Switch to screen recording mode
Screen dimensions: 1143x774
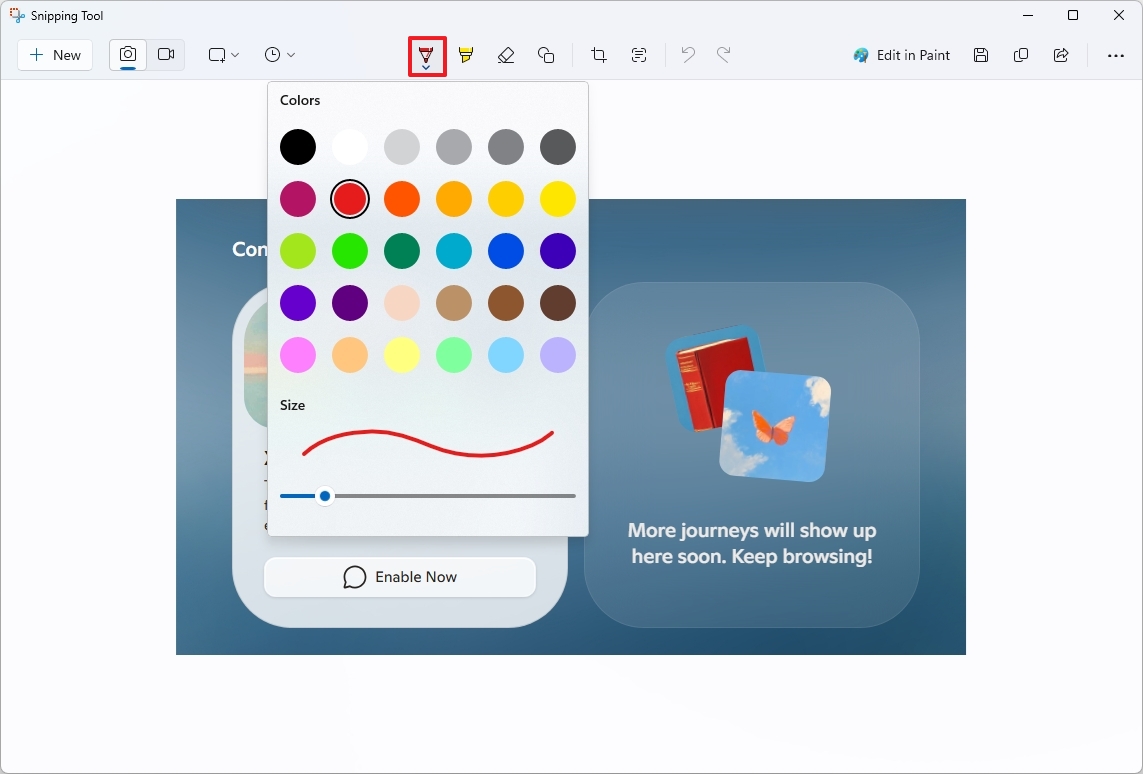tap(166, 55)
